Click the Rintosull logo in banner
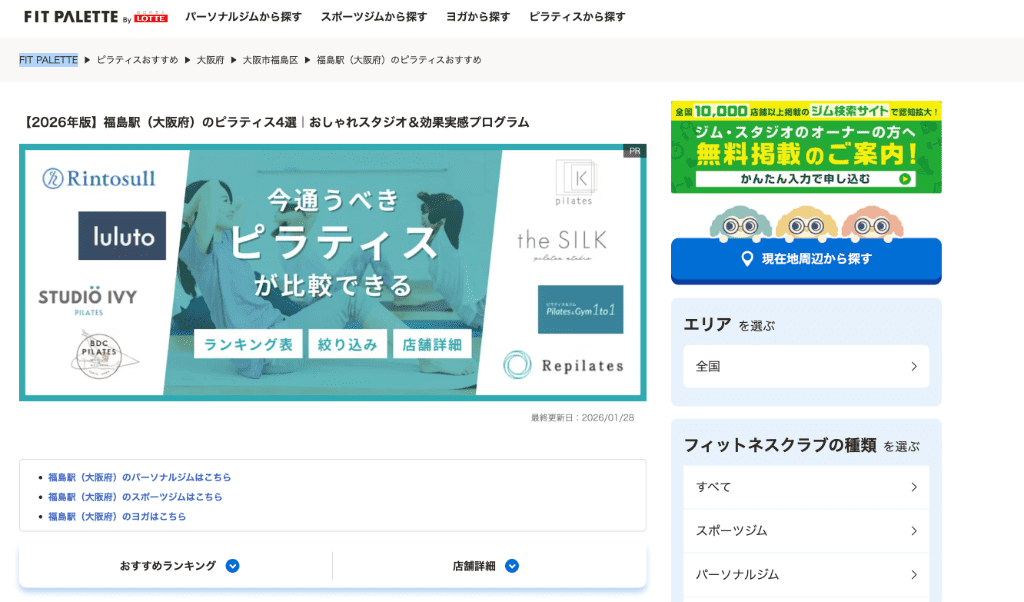The image size is (1024, 602). pos(99,179)
